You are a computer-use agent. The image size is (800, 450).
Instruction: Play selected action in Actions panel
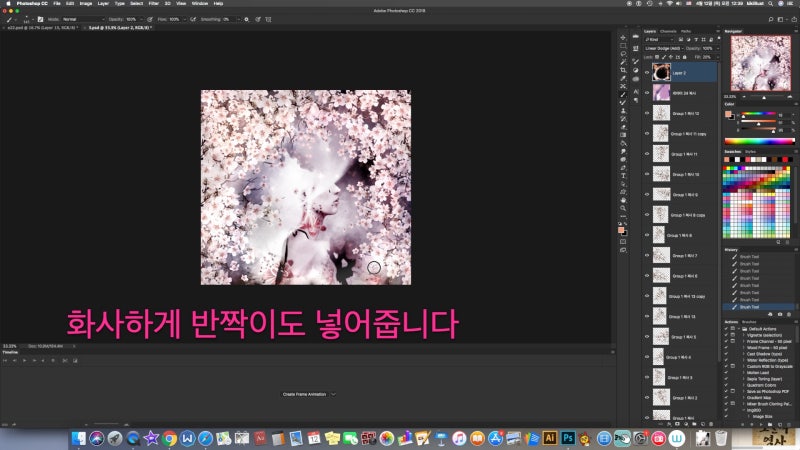click(x=762, y=424)
